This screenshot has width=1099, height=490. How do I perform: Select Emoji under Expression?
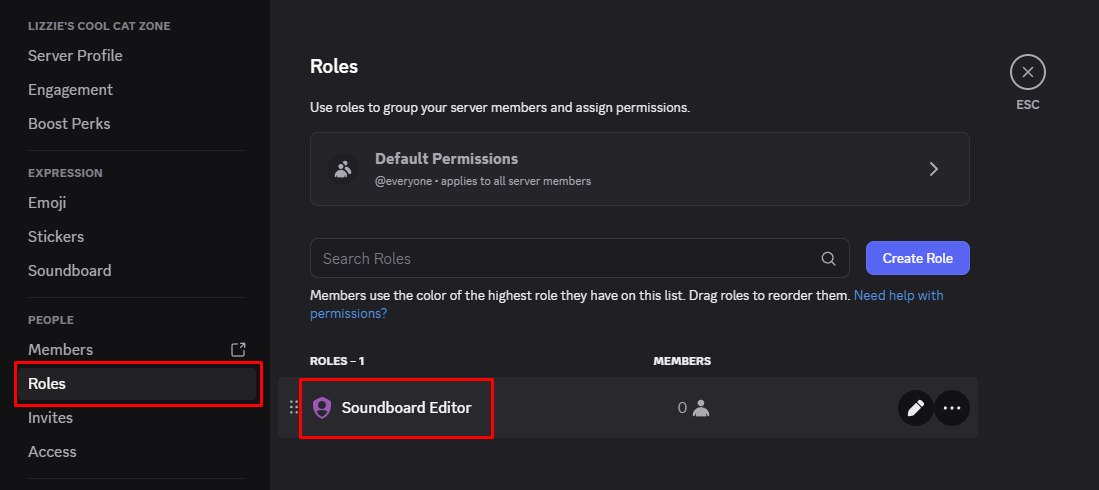coord(47,203)
